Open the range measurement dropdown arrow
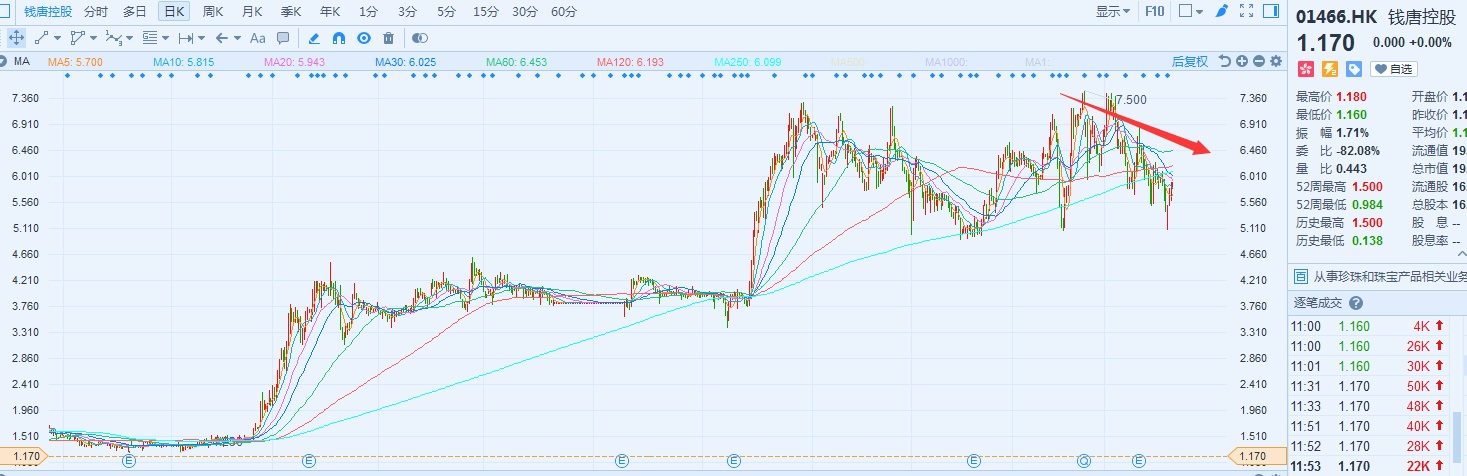 (x=201, y=38)
